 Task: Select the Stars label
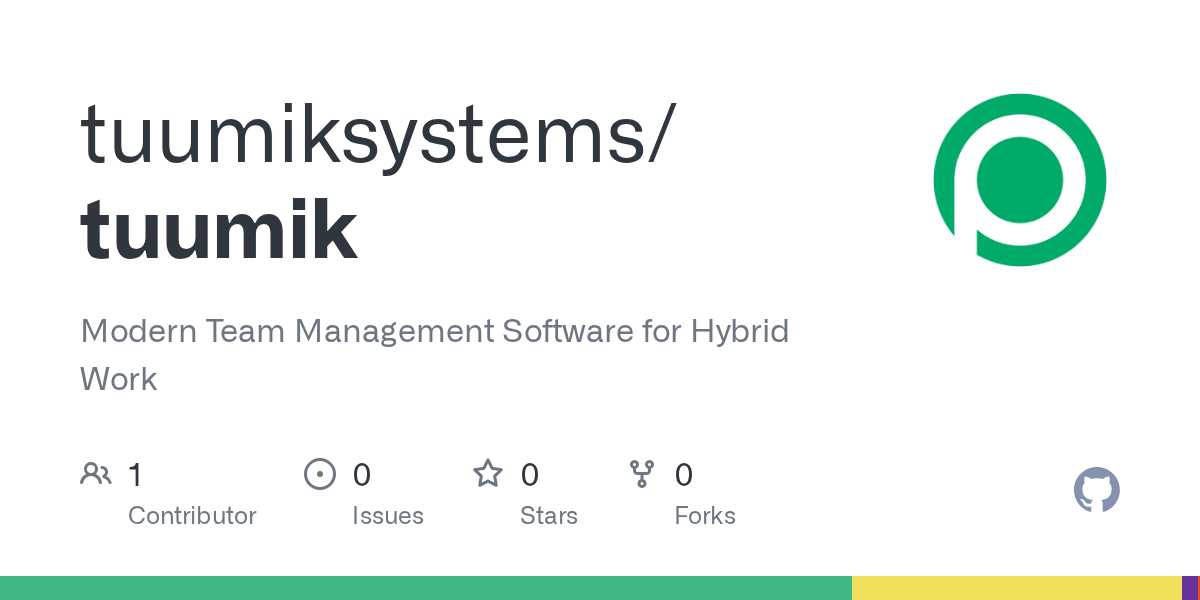pyautogui.click(x=549, y=516)
